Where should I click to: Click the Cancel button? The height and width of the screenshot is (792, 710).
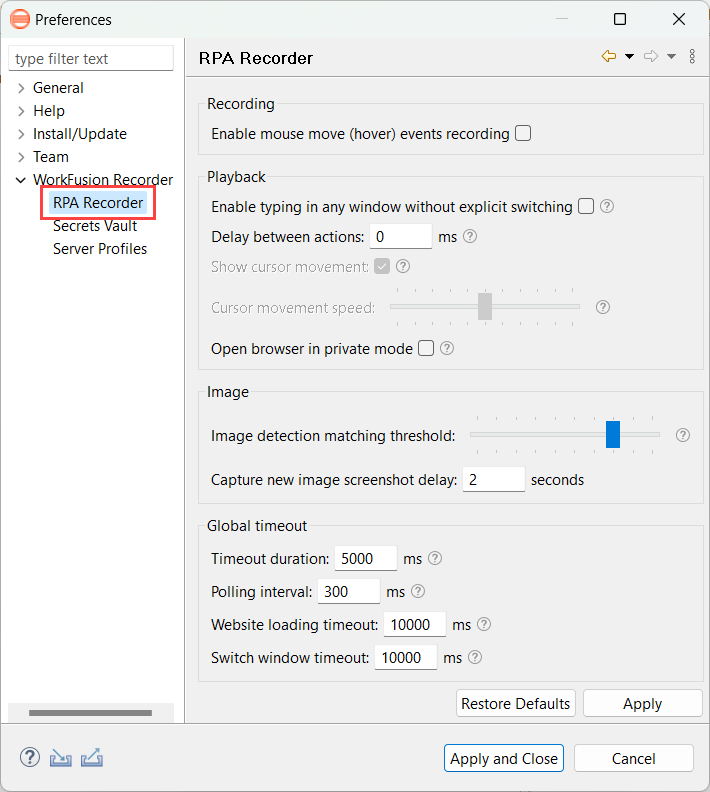click(634, 758)
